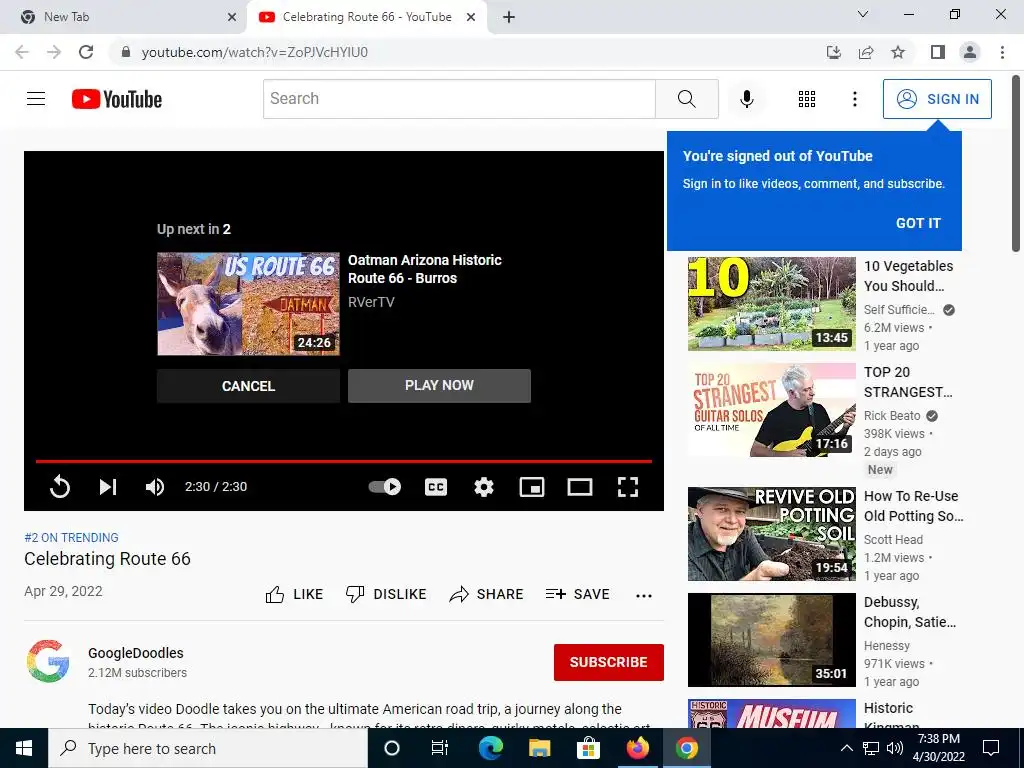Click the video progress bar

pos(344,461)
